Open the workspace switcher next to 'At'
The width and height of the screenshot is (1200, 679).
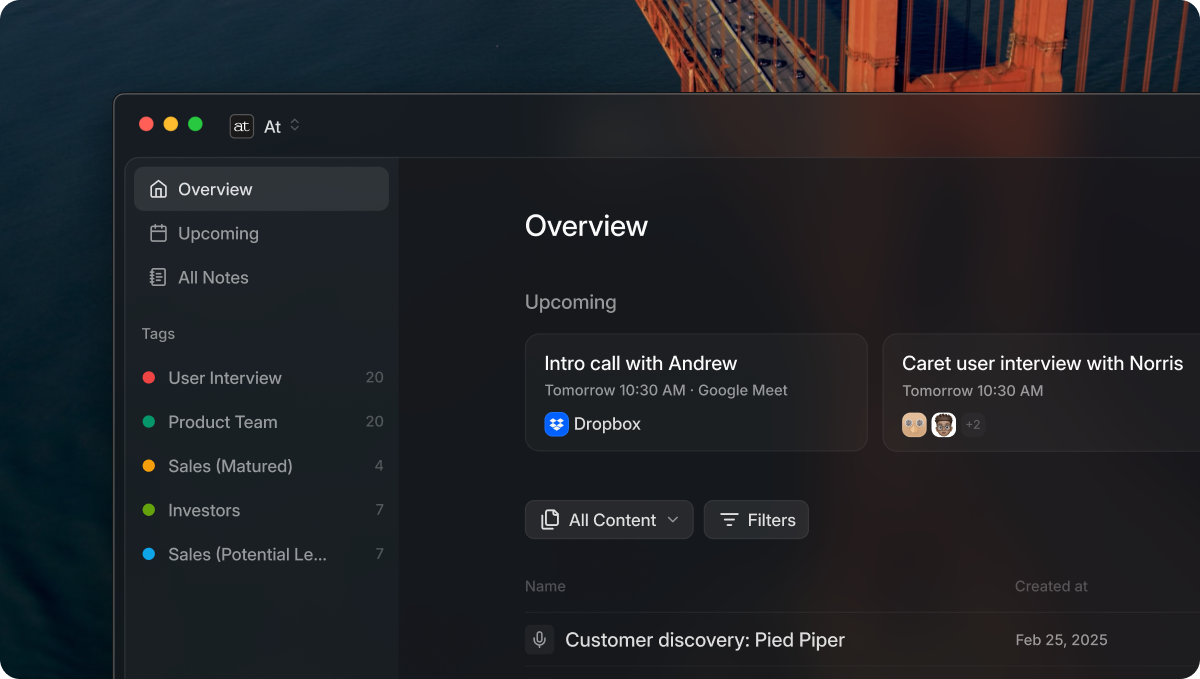point(295,126)
